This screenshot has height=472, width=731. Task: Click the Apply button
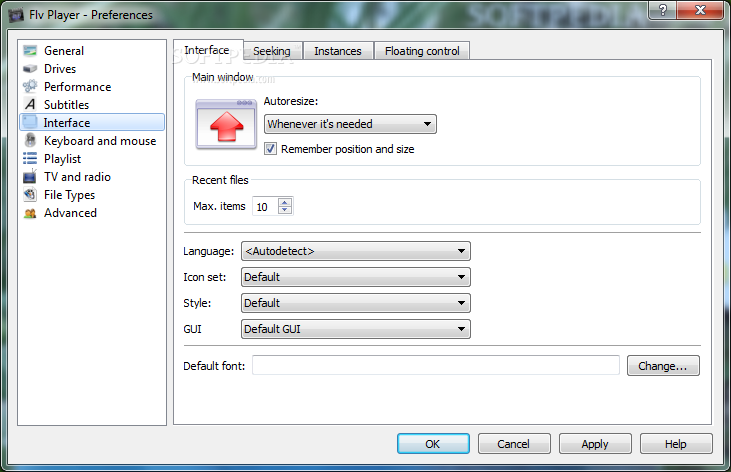(x=595, y=444)
